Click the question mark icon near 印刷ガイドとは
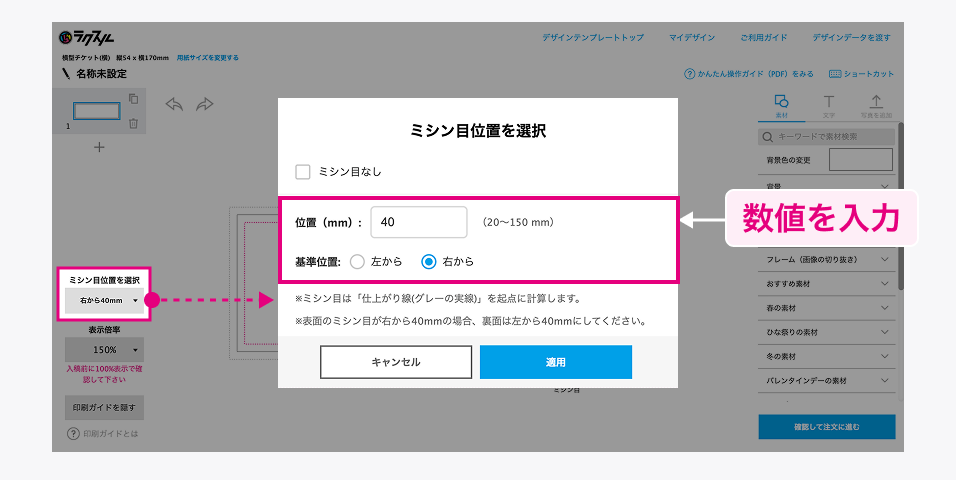 click(73, 434)
